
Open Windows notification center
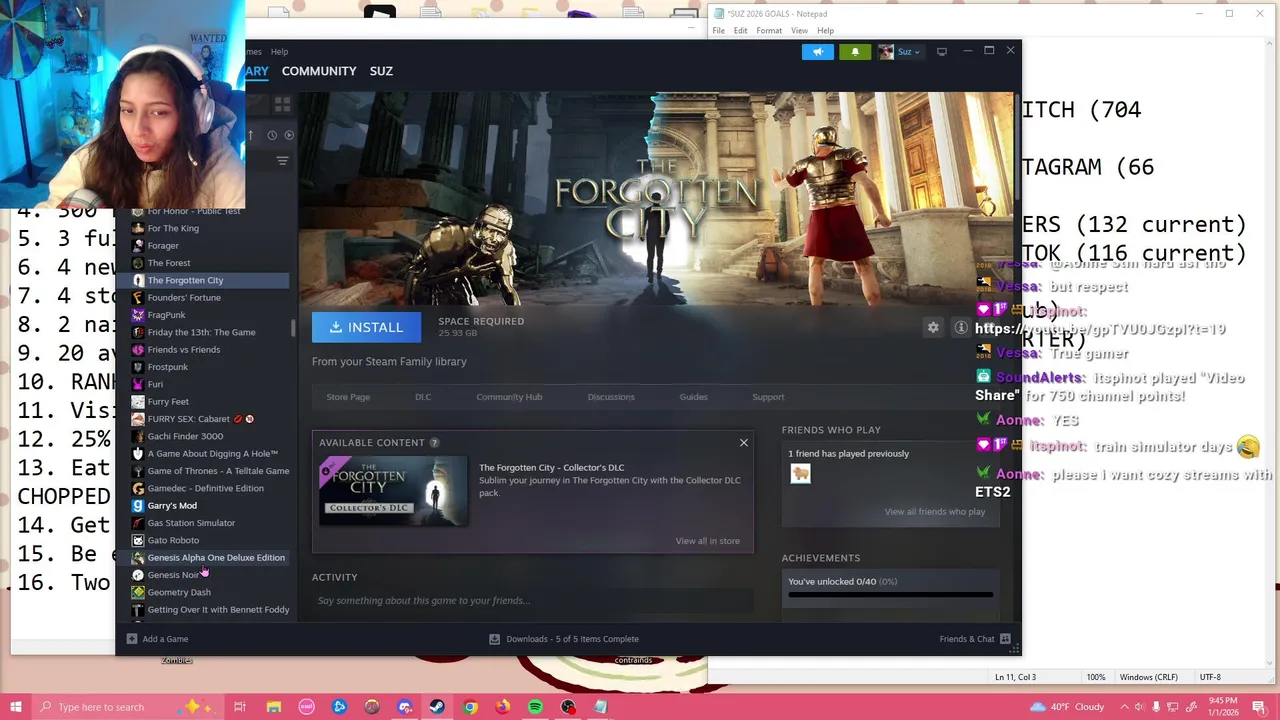(x=1262, y=707)
